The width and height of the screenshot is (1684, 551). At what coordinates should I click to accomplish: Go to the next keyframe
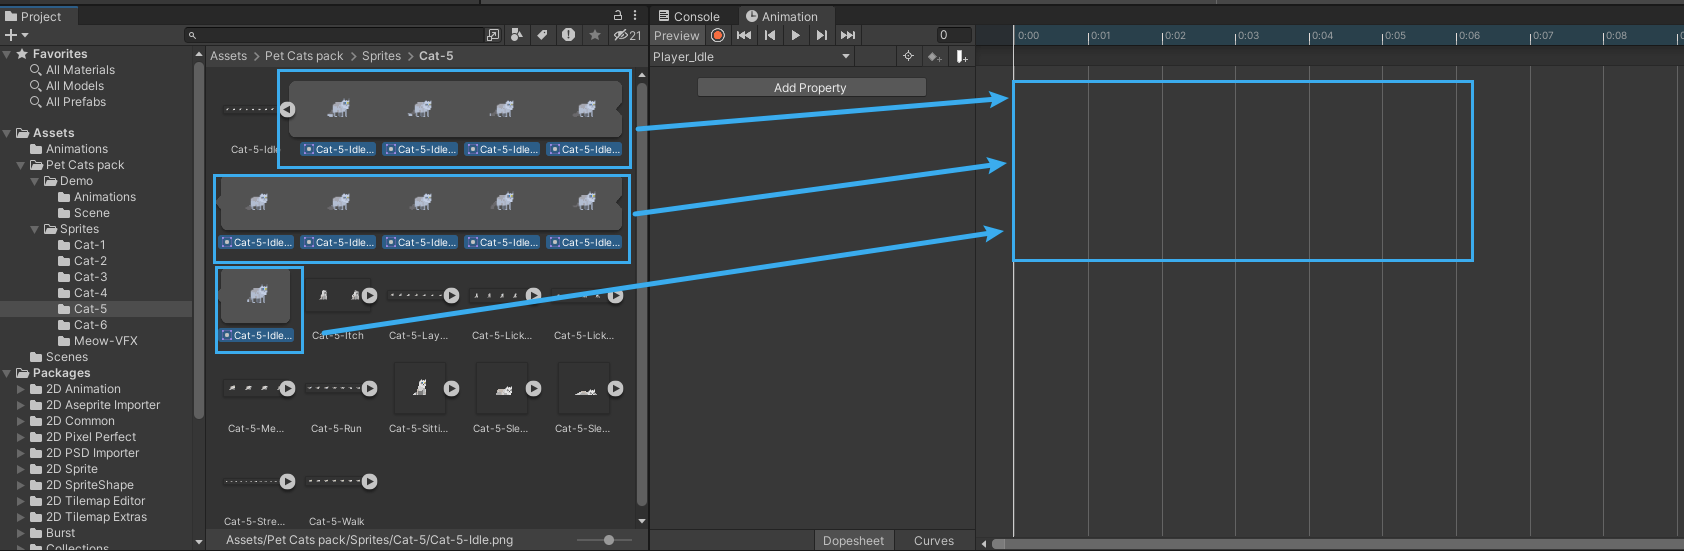pyautogui.click(x=821, y=35)
